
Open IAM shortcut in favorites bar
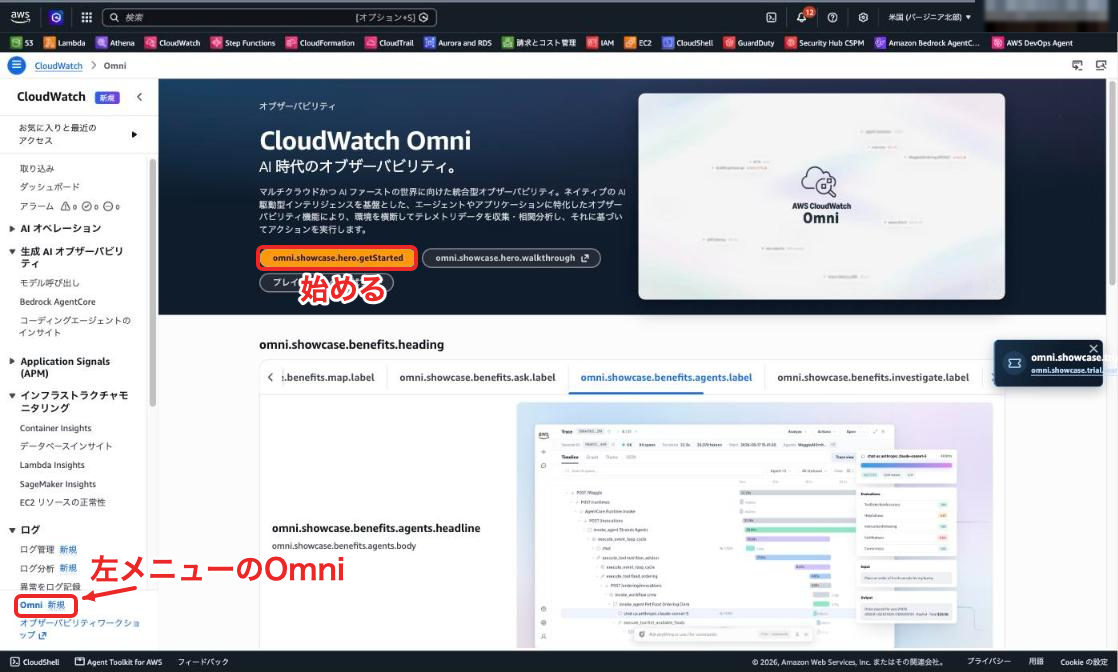pos(600,43)
